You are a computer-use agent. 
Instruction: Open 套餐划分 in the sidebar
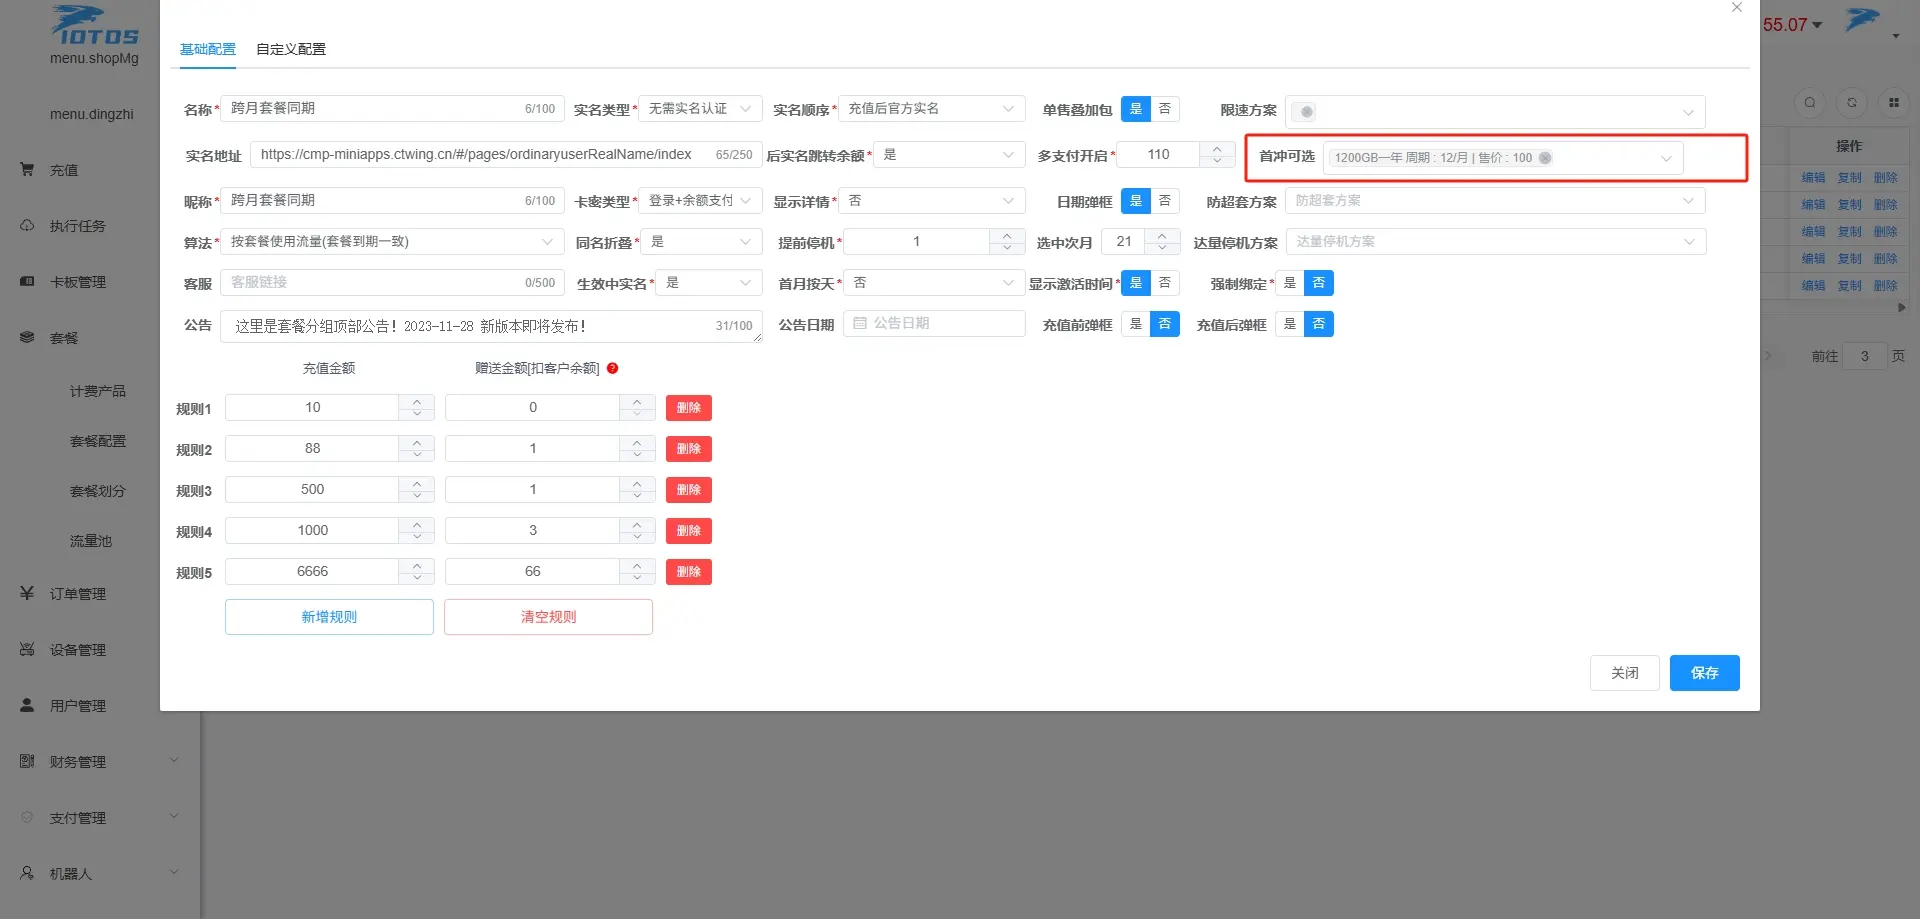click(98, 491)
